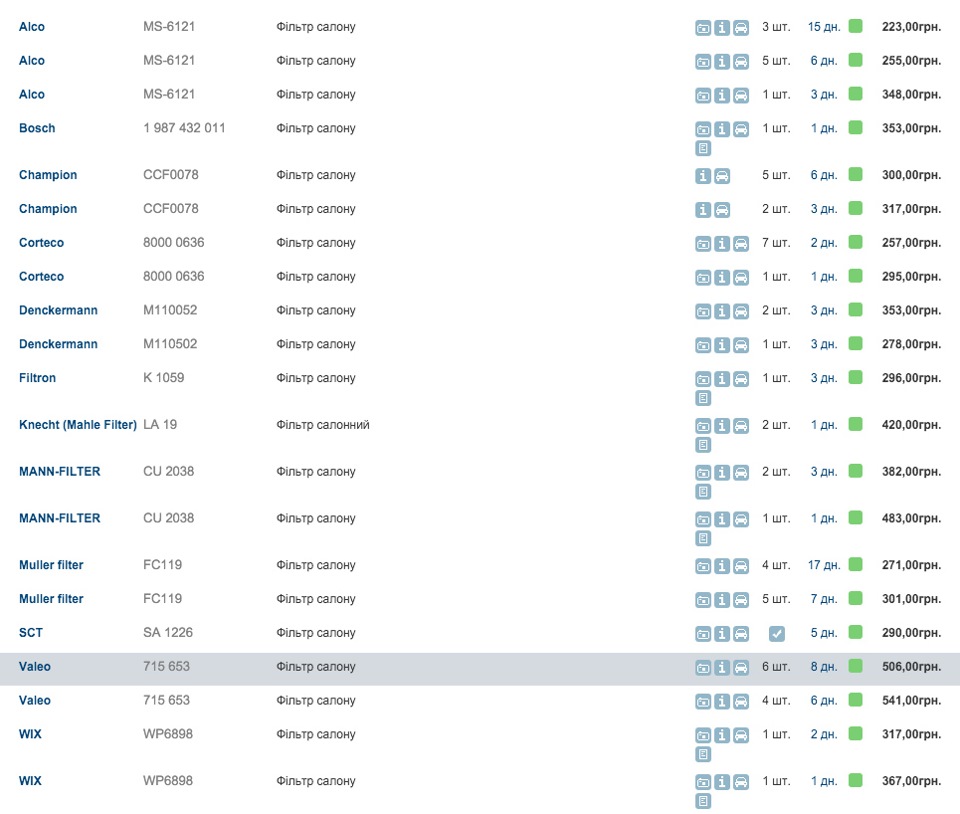Show car icon for Muller filter 301,00грн. row
The width and height of the screenshot is (960, 814).
pyautogui.click(x=741, y=600)
